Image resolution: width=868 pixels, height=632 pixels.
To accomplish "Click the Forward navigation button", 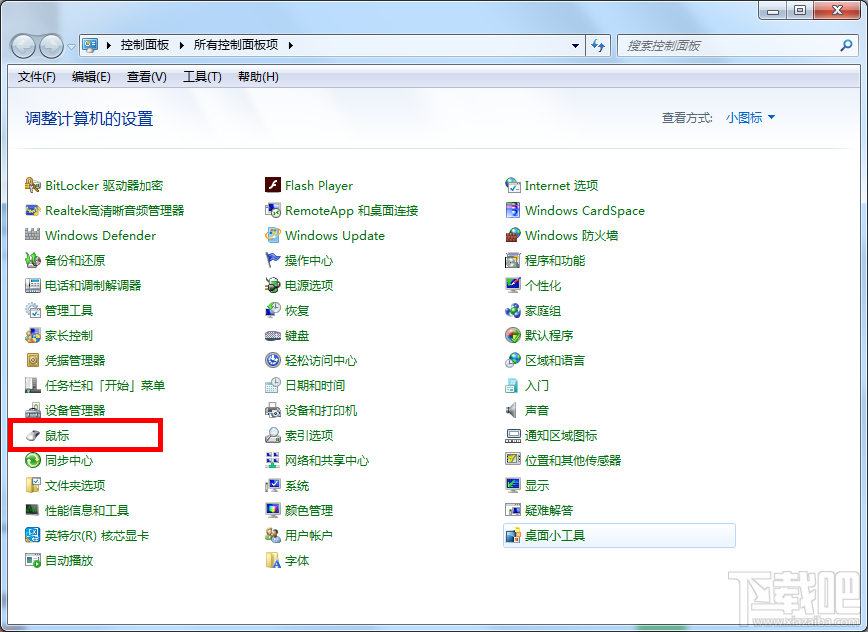I will pyautogui.click(x=51, y=46).
